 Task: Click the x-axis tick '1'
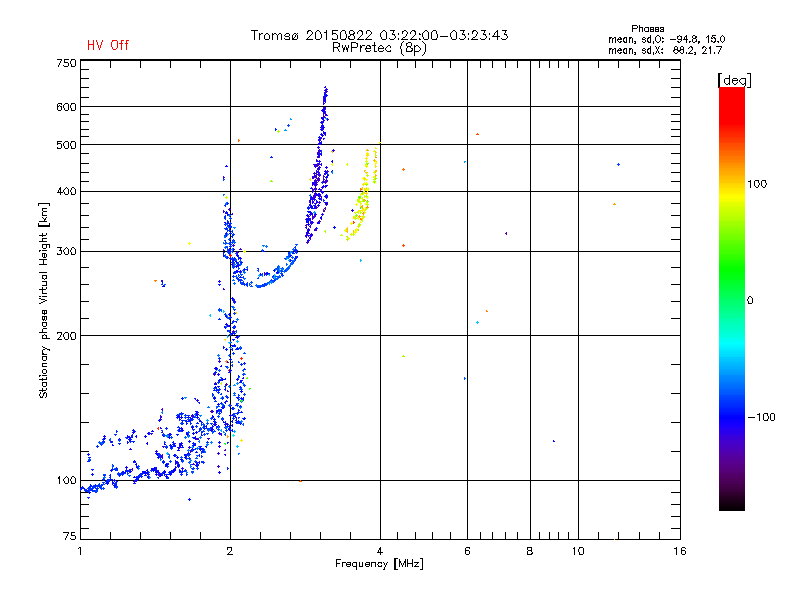pyautogui.click(x=80, y=551)
